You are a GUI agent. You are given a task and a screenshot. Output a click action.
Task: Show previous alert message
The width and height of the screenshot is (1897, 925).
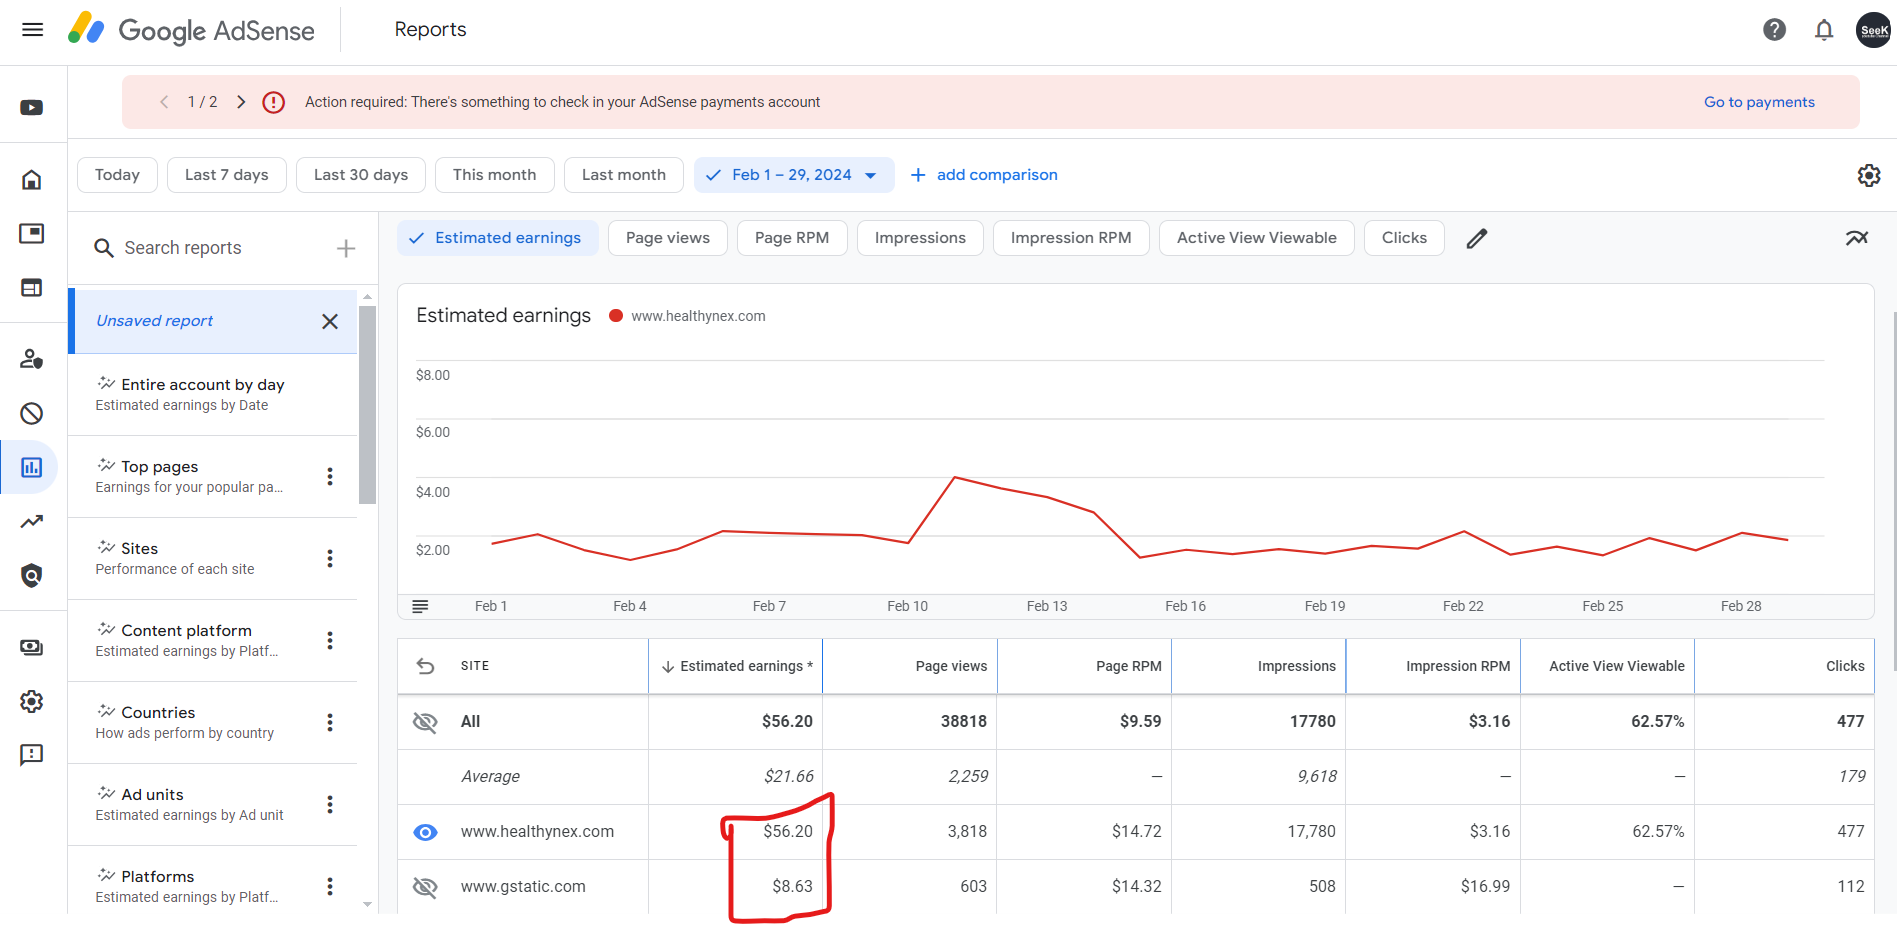(x=165, y=102)
